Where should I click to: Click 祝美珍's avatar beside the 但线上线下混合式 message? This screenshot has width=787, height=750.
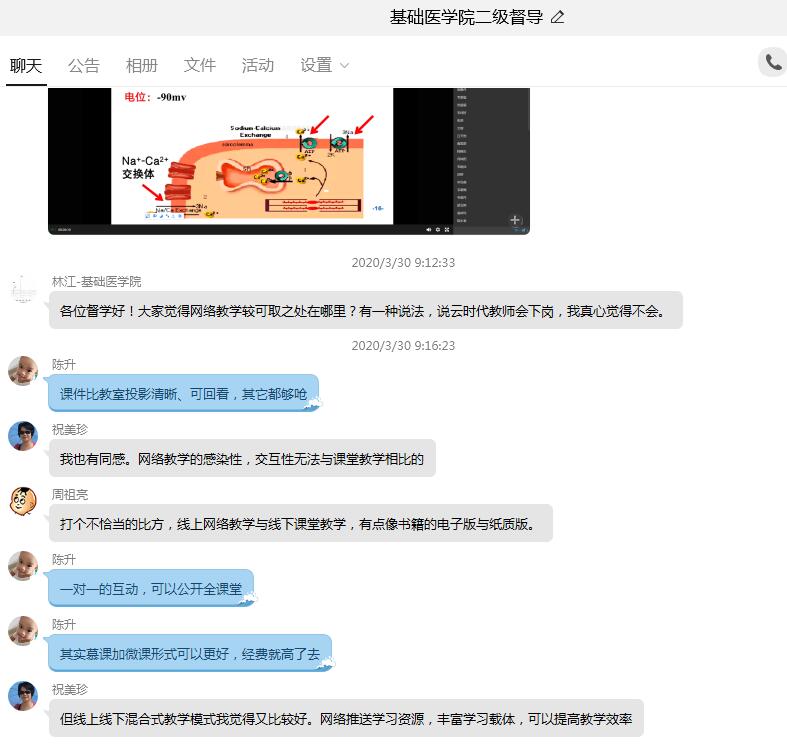pos(23,696)
